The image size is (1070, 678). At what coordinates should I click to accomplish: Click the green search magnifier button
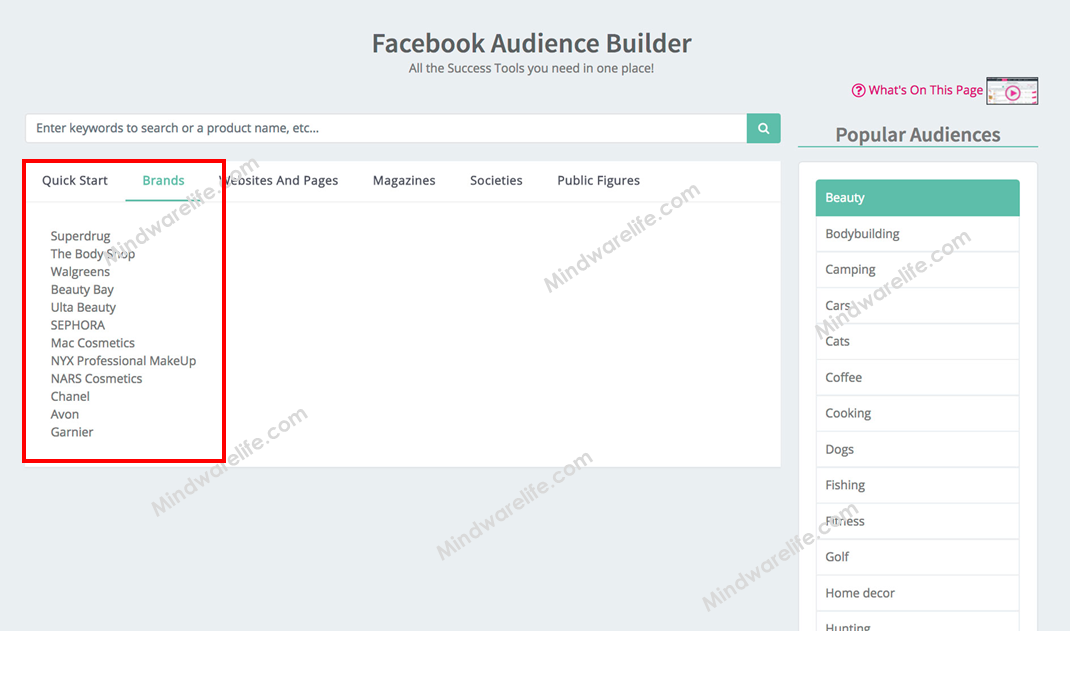pyautogui.click(x=763, y=128)
